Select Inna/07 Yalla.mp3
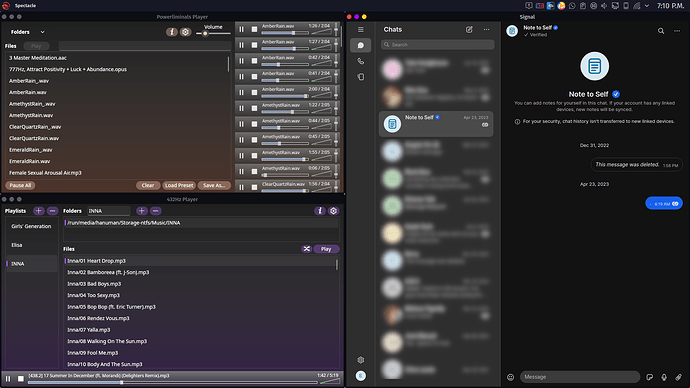The width and height of the screenshot is (690, 388). click(200, 329)
